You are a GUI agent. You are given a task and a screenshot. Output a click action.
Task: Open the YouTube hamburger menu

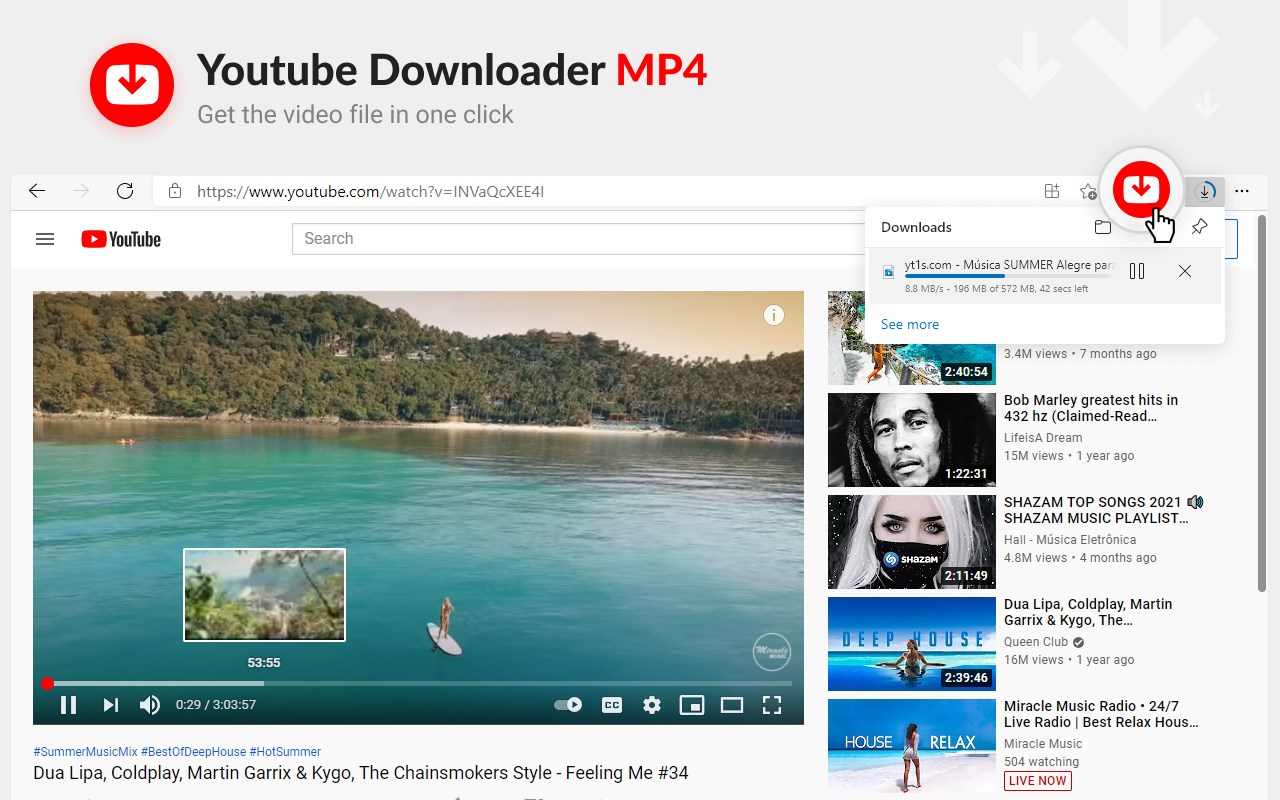tap(44, 239)
